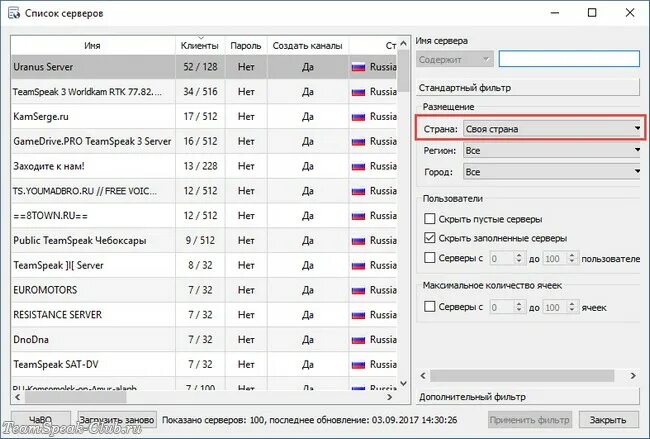Click the ЧаВО button

pos(40,420)
